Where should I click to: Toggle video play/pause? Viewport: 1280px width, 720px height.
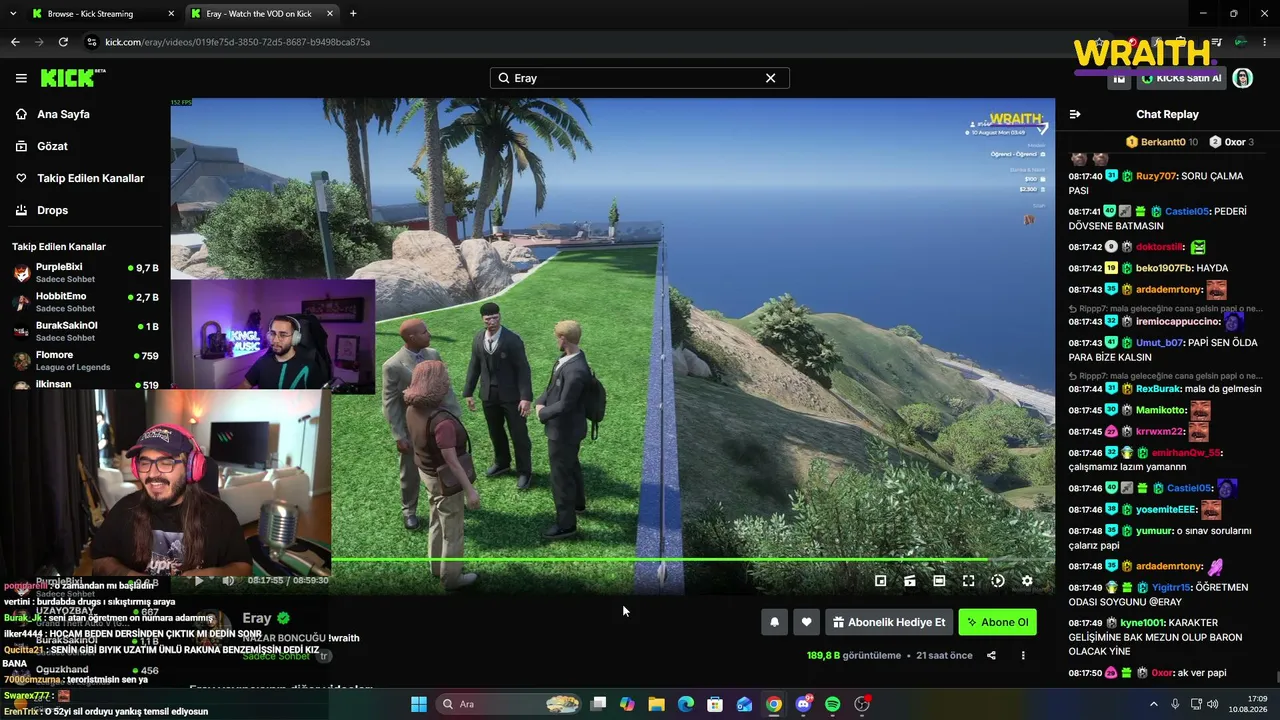199,580
